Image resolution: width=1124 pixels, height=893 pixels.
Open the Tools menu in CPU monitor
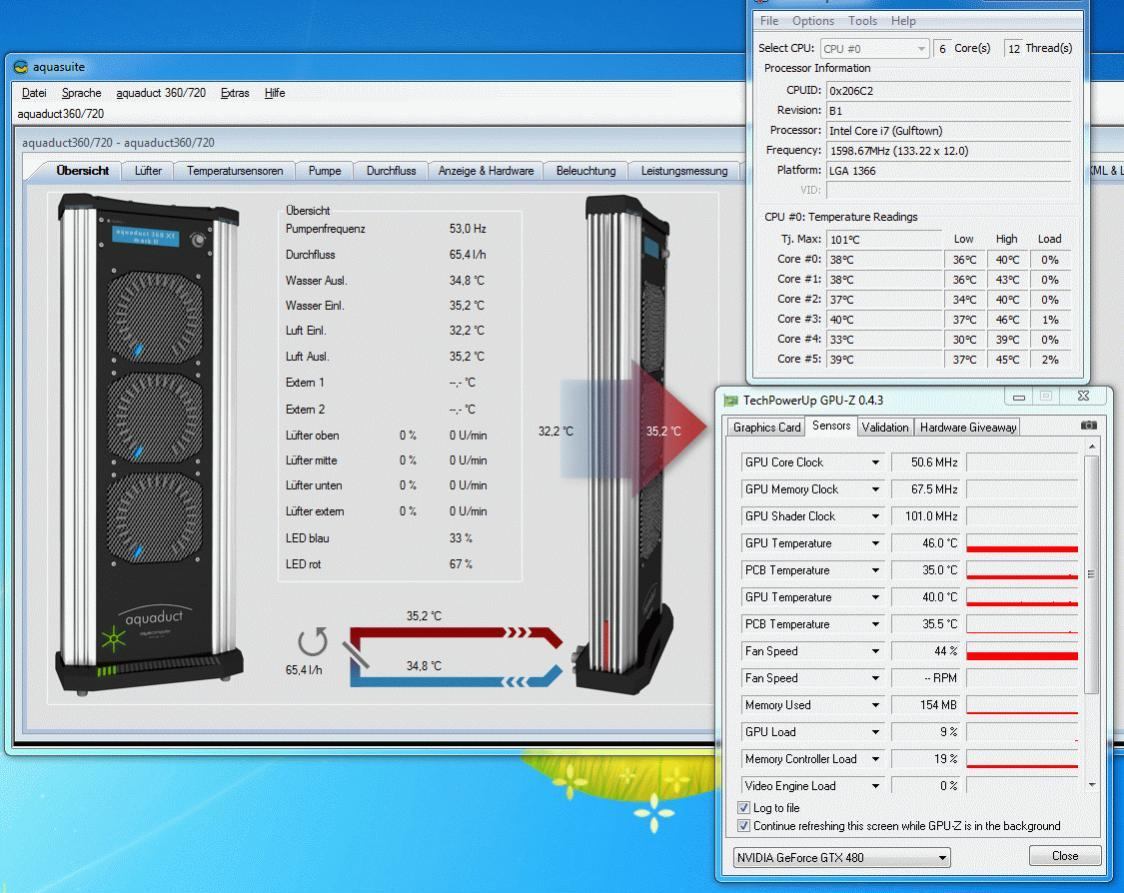coord(862,21)
